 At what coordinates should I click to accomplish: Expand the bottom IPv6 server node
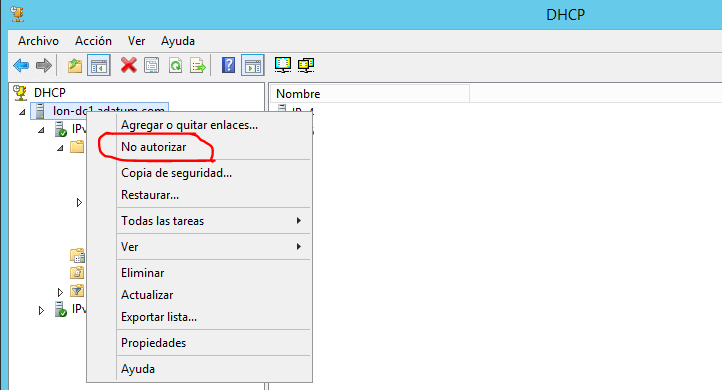coord(41,310)
